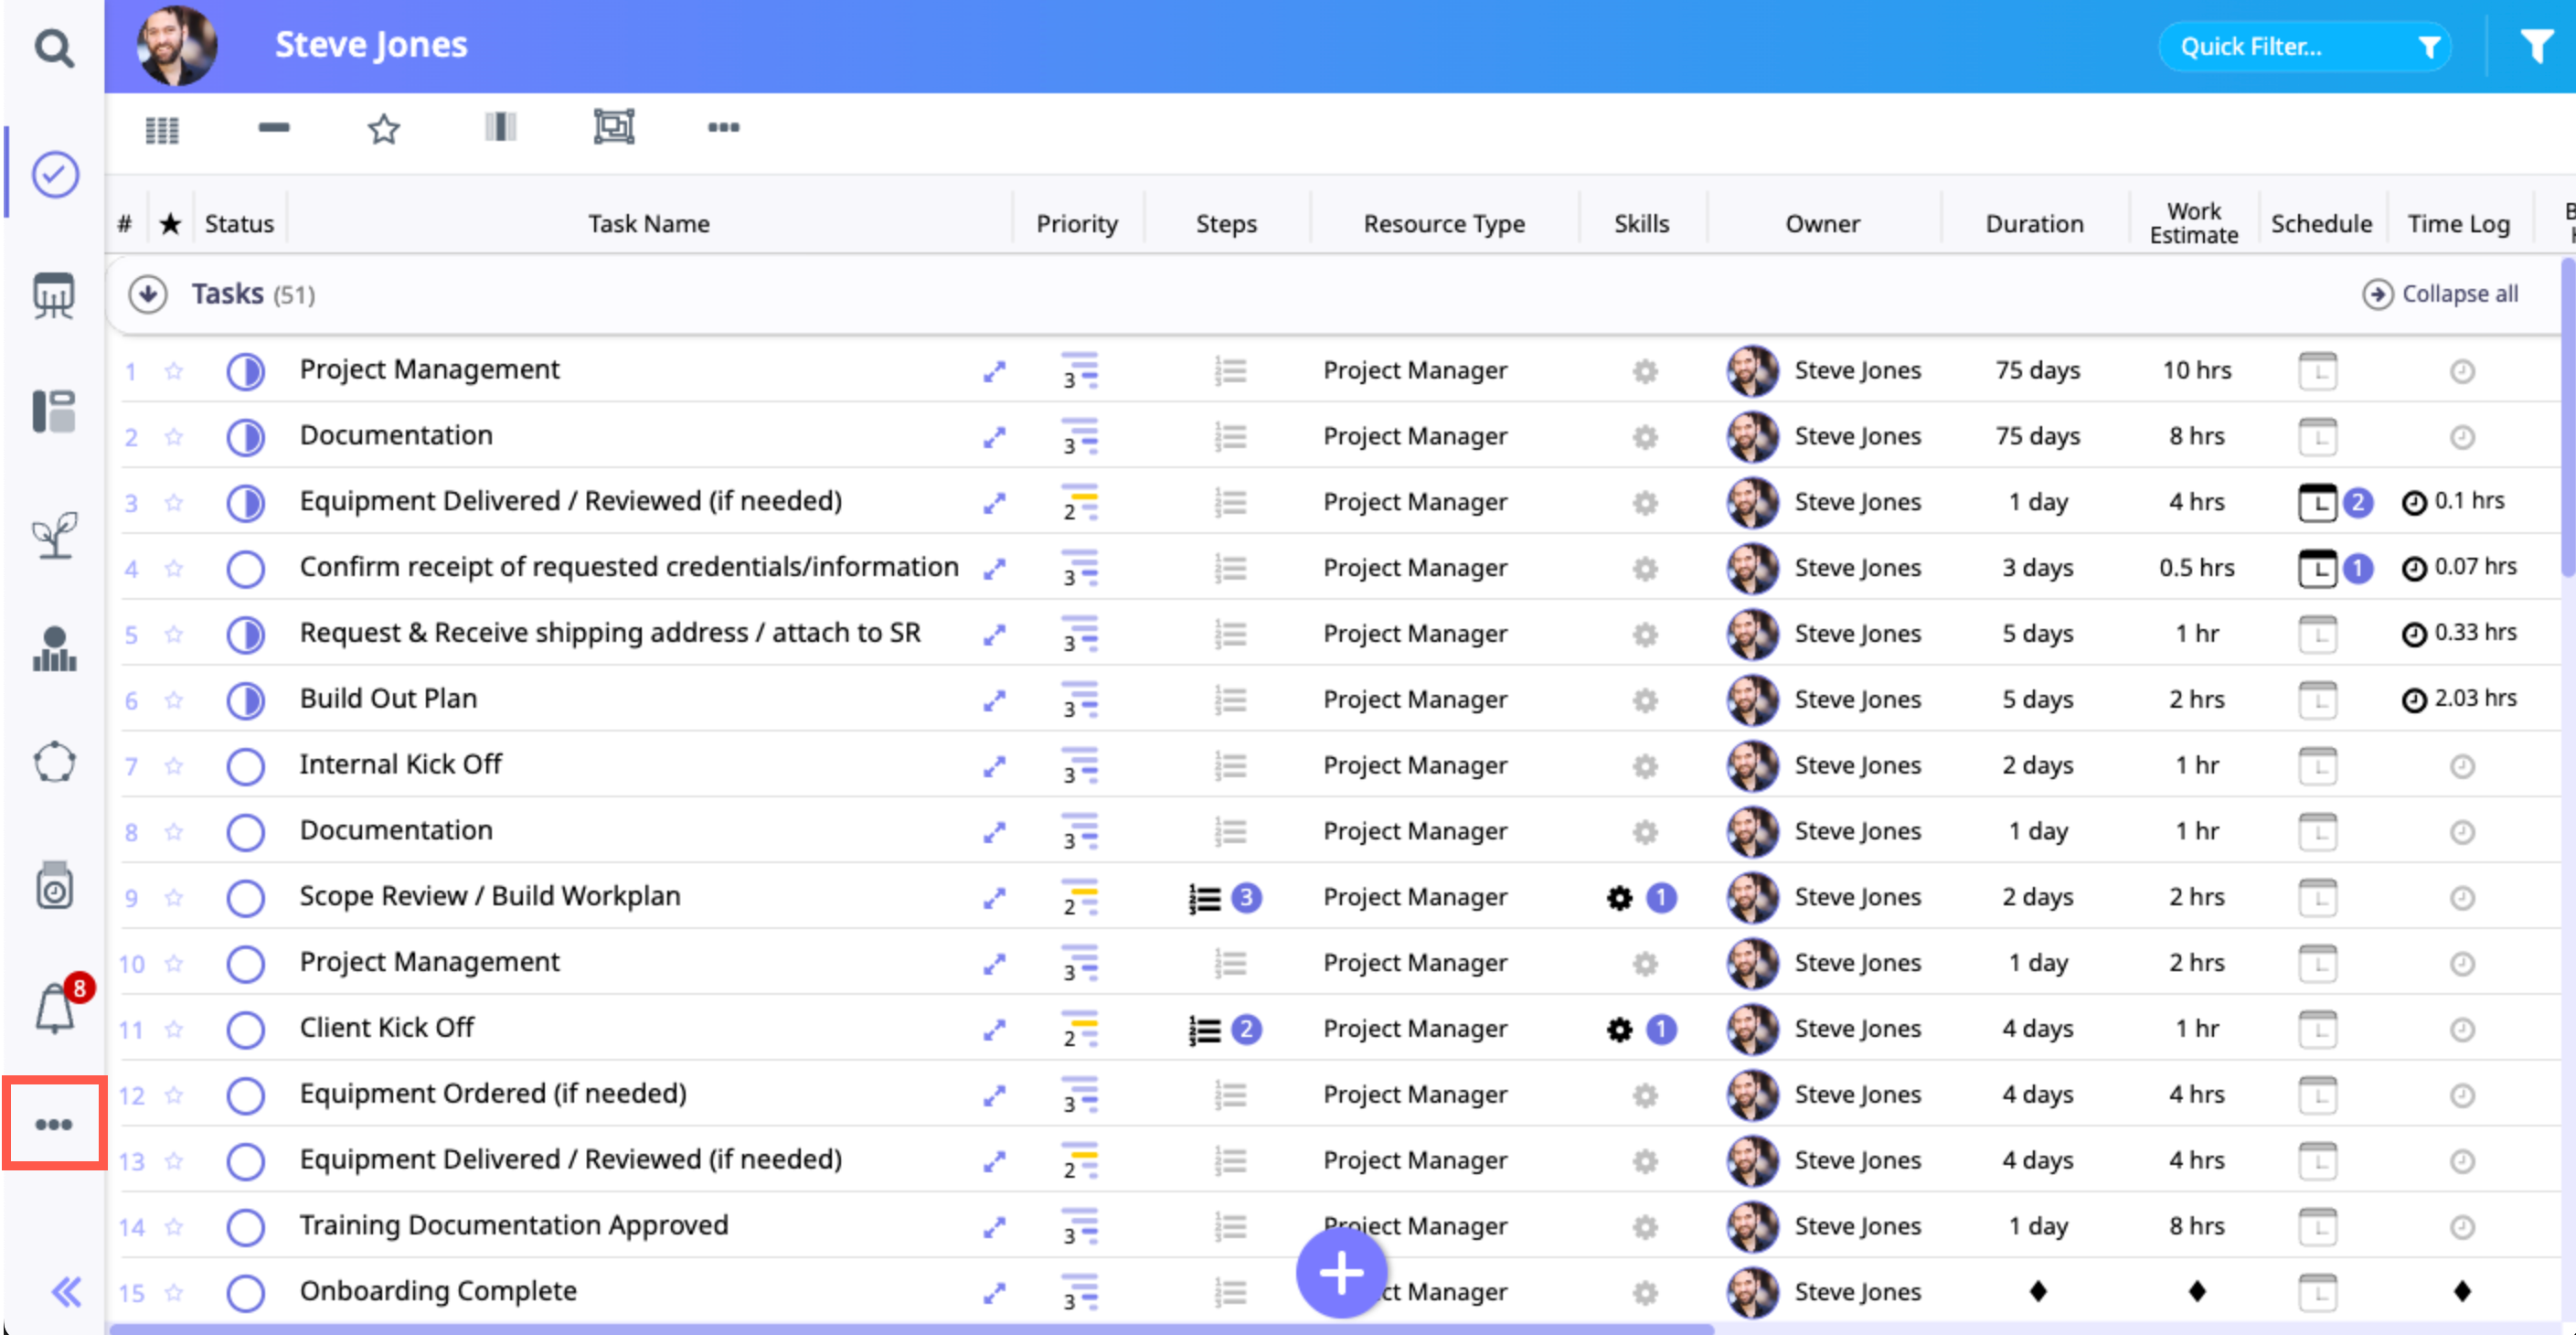Click the advanced filter funnel icon

2535,46
